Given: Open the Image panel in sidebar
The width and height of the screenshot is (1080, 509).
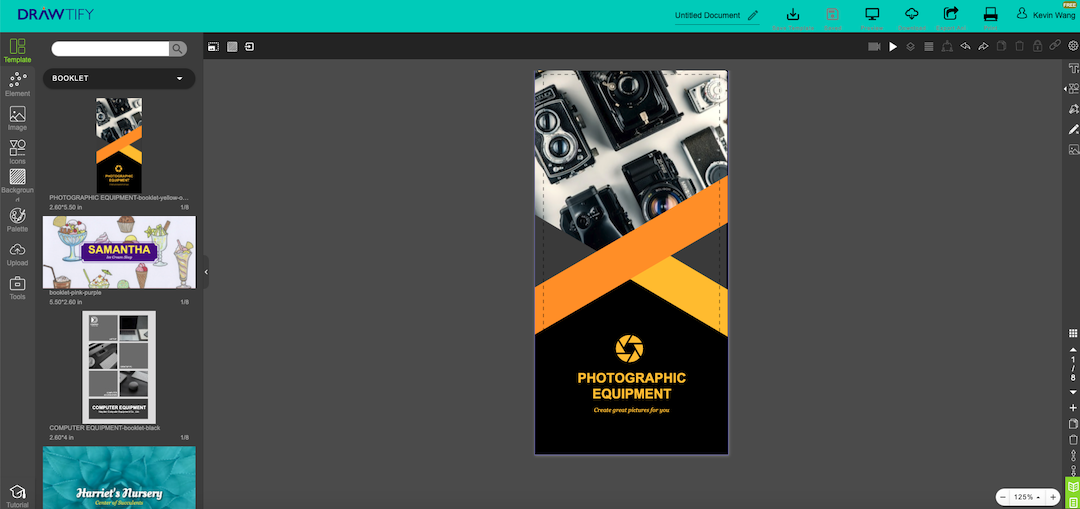Looking at the screenshot, I should [17, 118].
